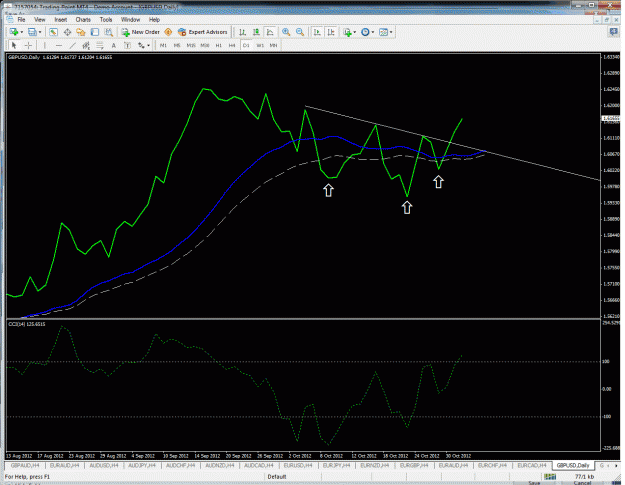Switch to the AUDUSD,H4 chart tab
Screen dimensions: 625x485
click(103, 465)
